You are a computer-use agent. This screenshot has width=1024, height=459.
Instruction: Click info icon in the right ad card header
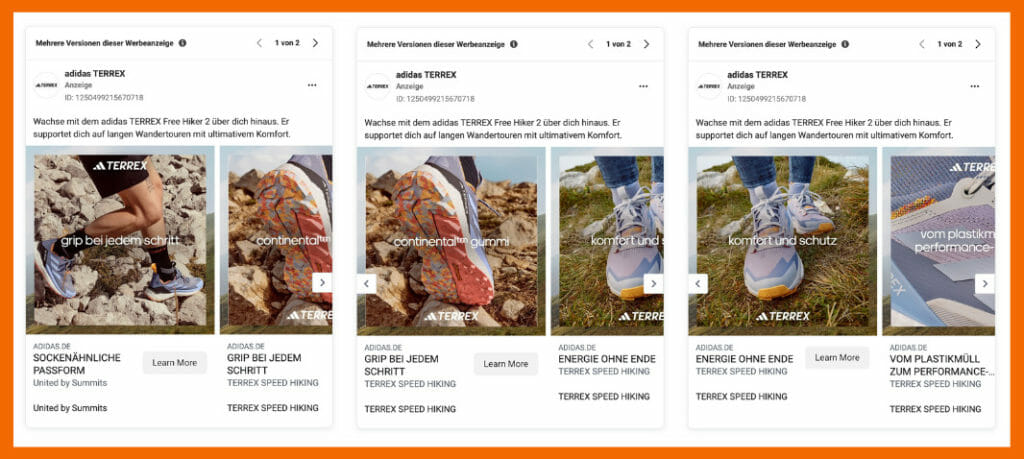click(845, 44)
